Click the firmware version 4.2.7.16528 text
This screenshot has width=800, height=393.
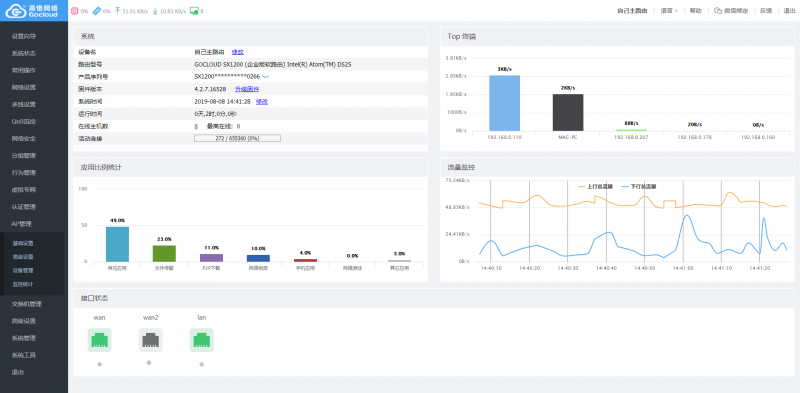tap(210, 89)
